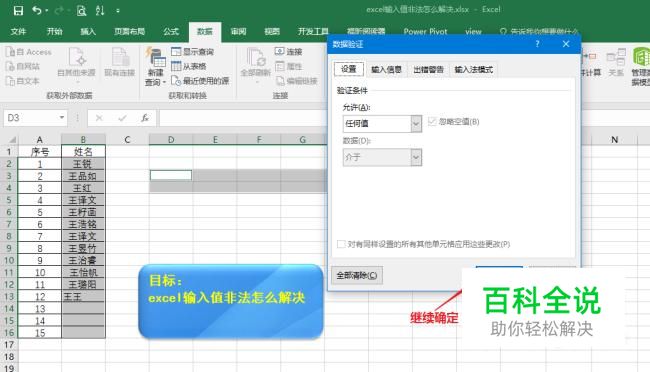Screen dimensions: 650x372
Task: Click 显示查询 show queries
Action: 192,52
